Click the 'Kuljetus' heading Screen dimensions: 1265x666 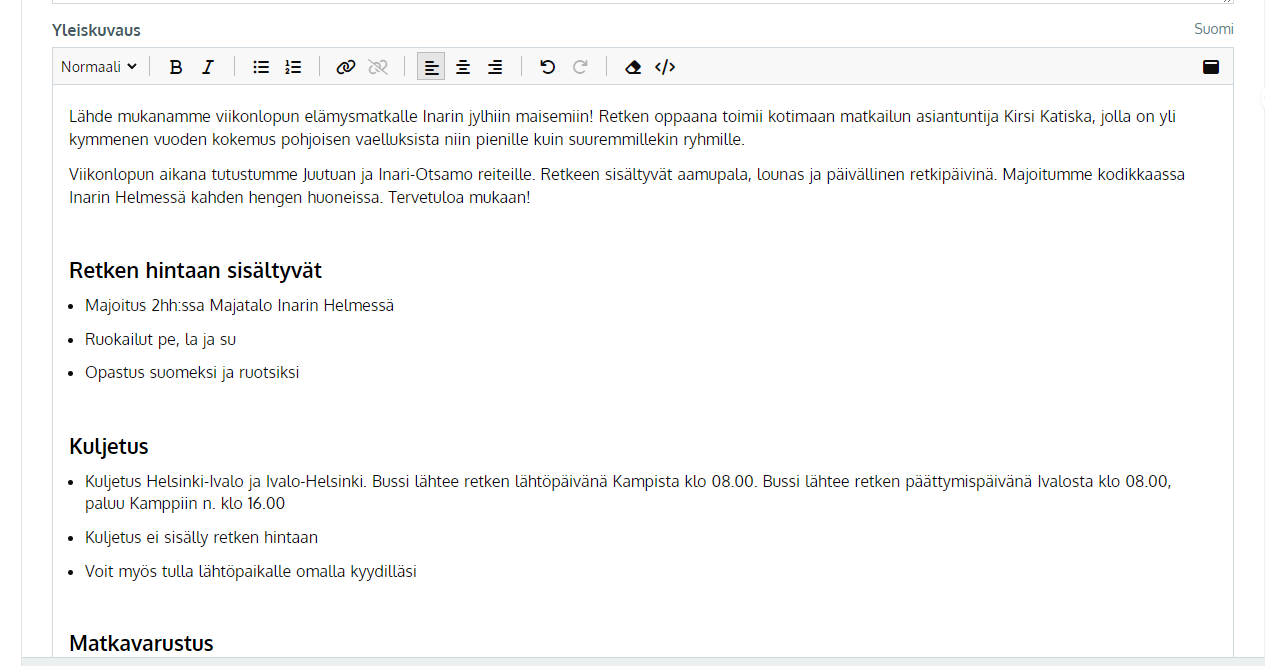pyautogui.click(x=109, y=446)
